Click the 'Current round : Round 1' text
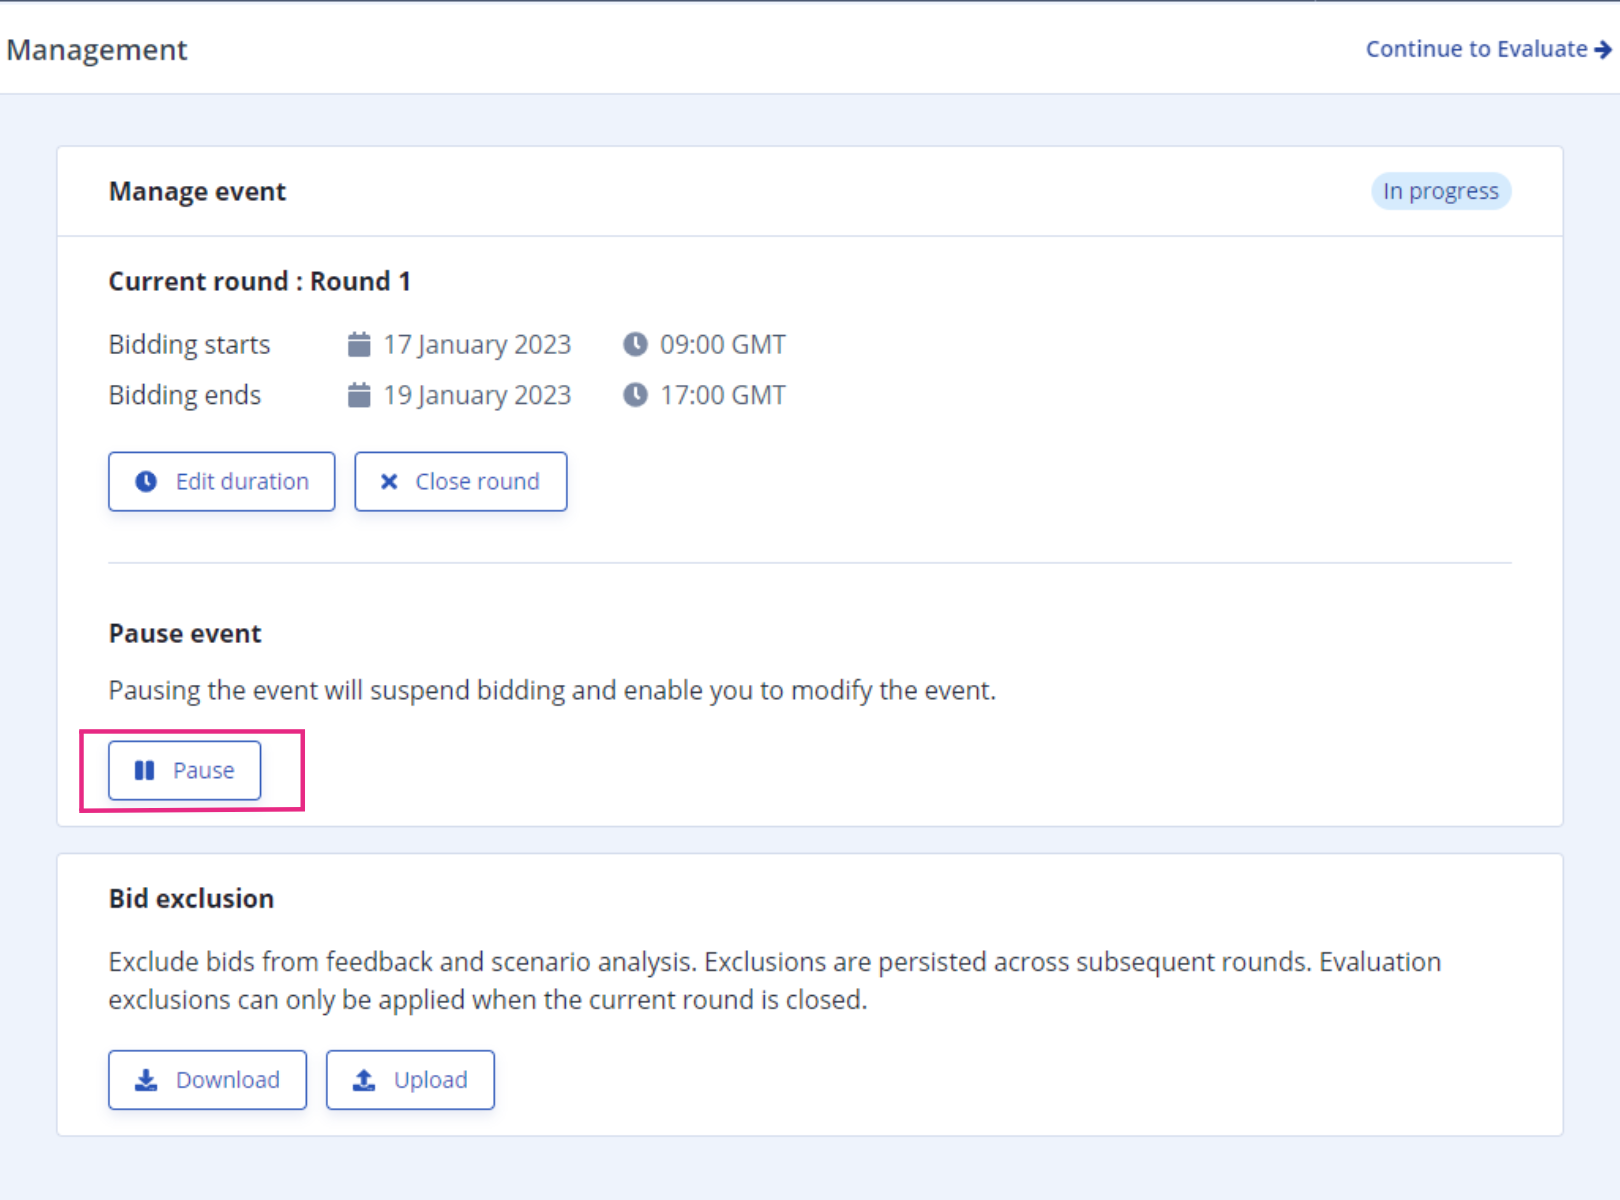This screenshot has height=1200, width=1620. click(260, 281)
